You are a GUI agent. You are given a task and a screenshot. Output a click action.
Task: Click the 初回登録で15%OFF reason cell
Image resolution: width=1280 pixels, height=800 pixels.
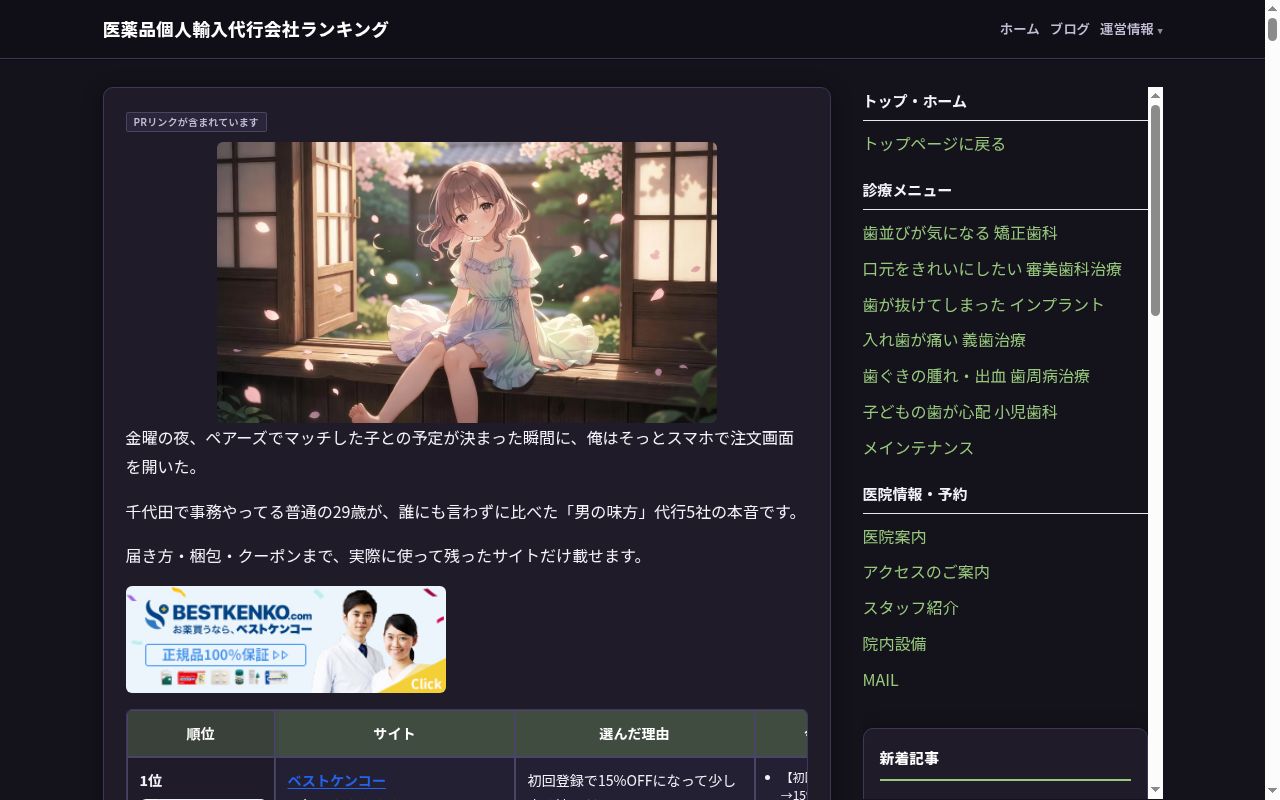coord(635,780)
